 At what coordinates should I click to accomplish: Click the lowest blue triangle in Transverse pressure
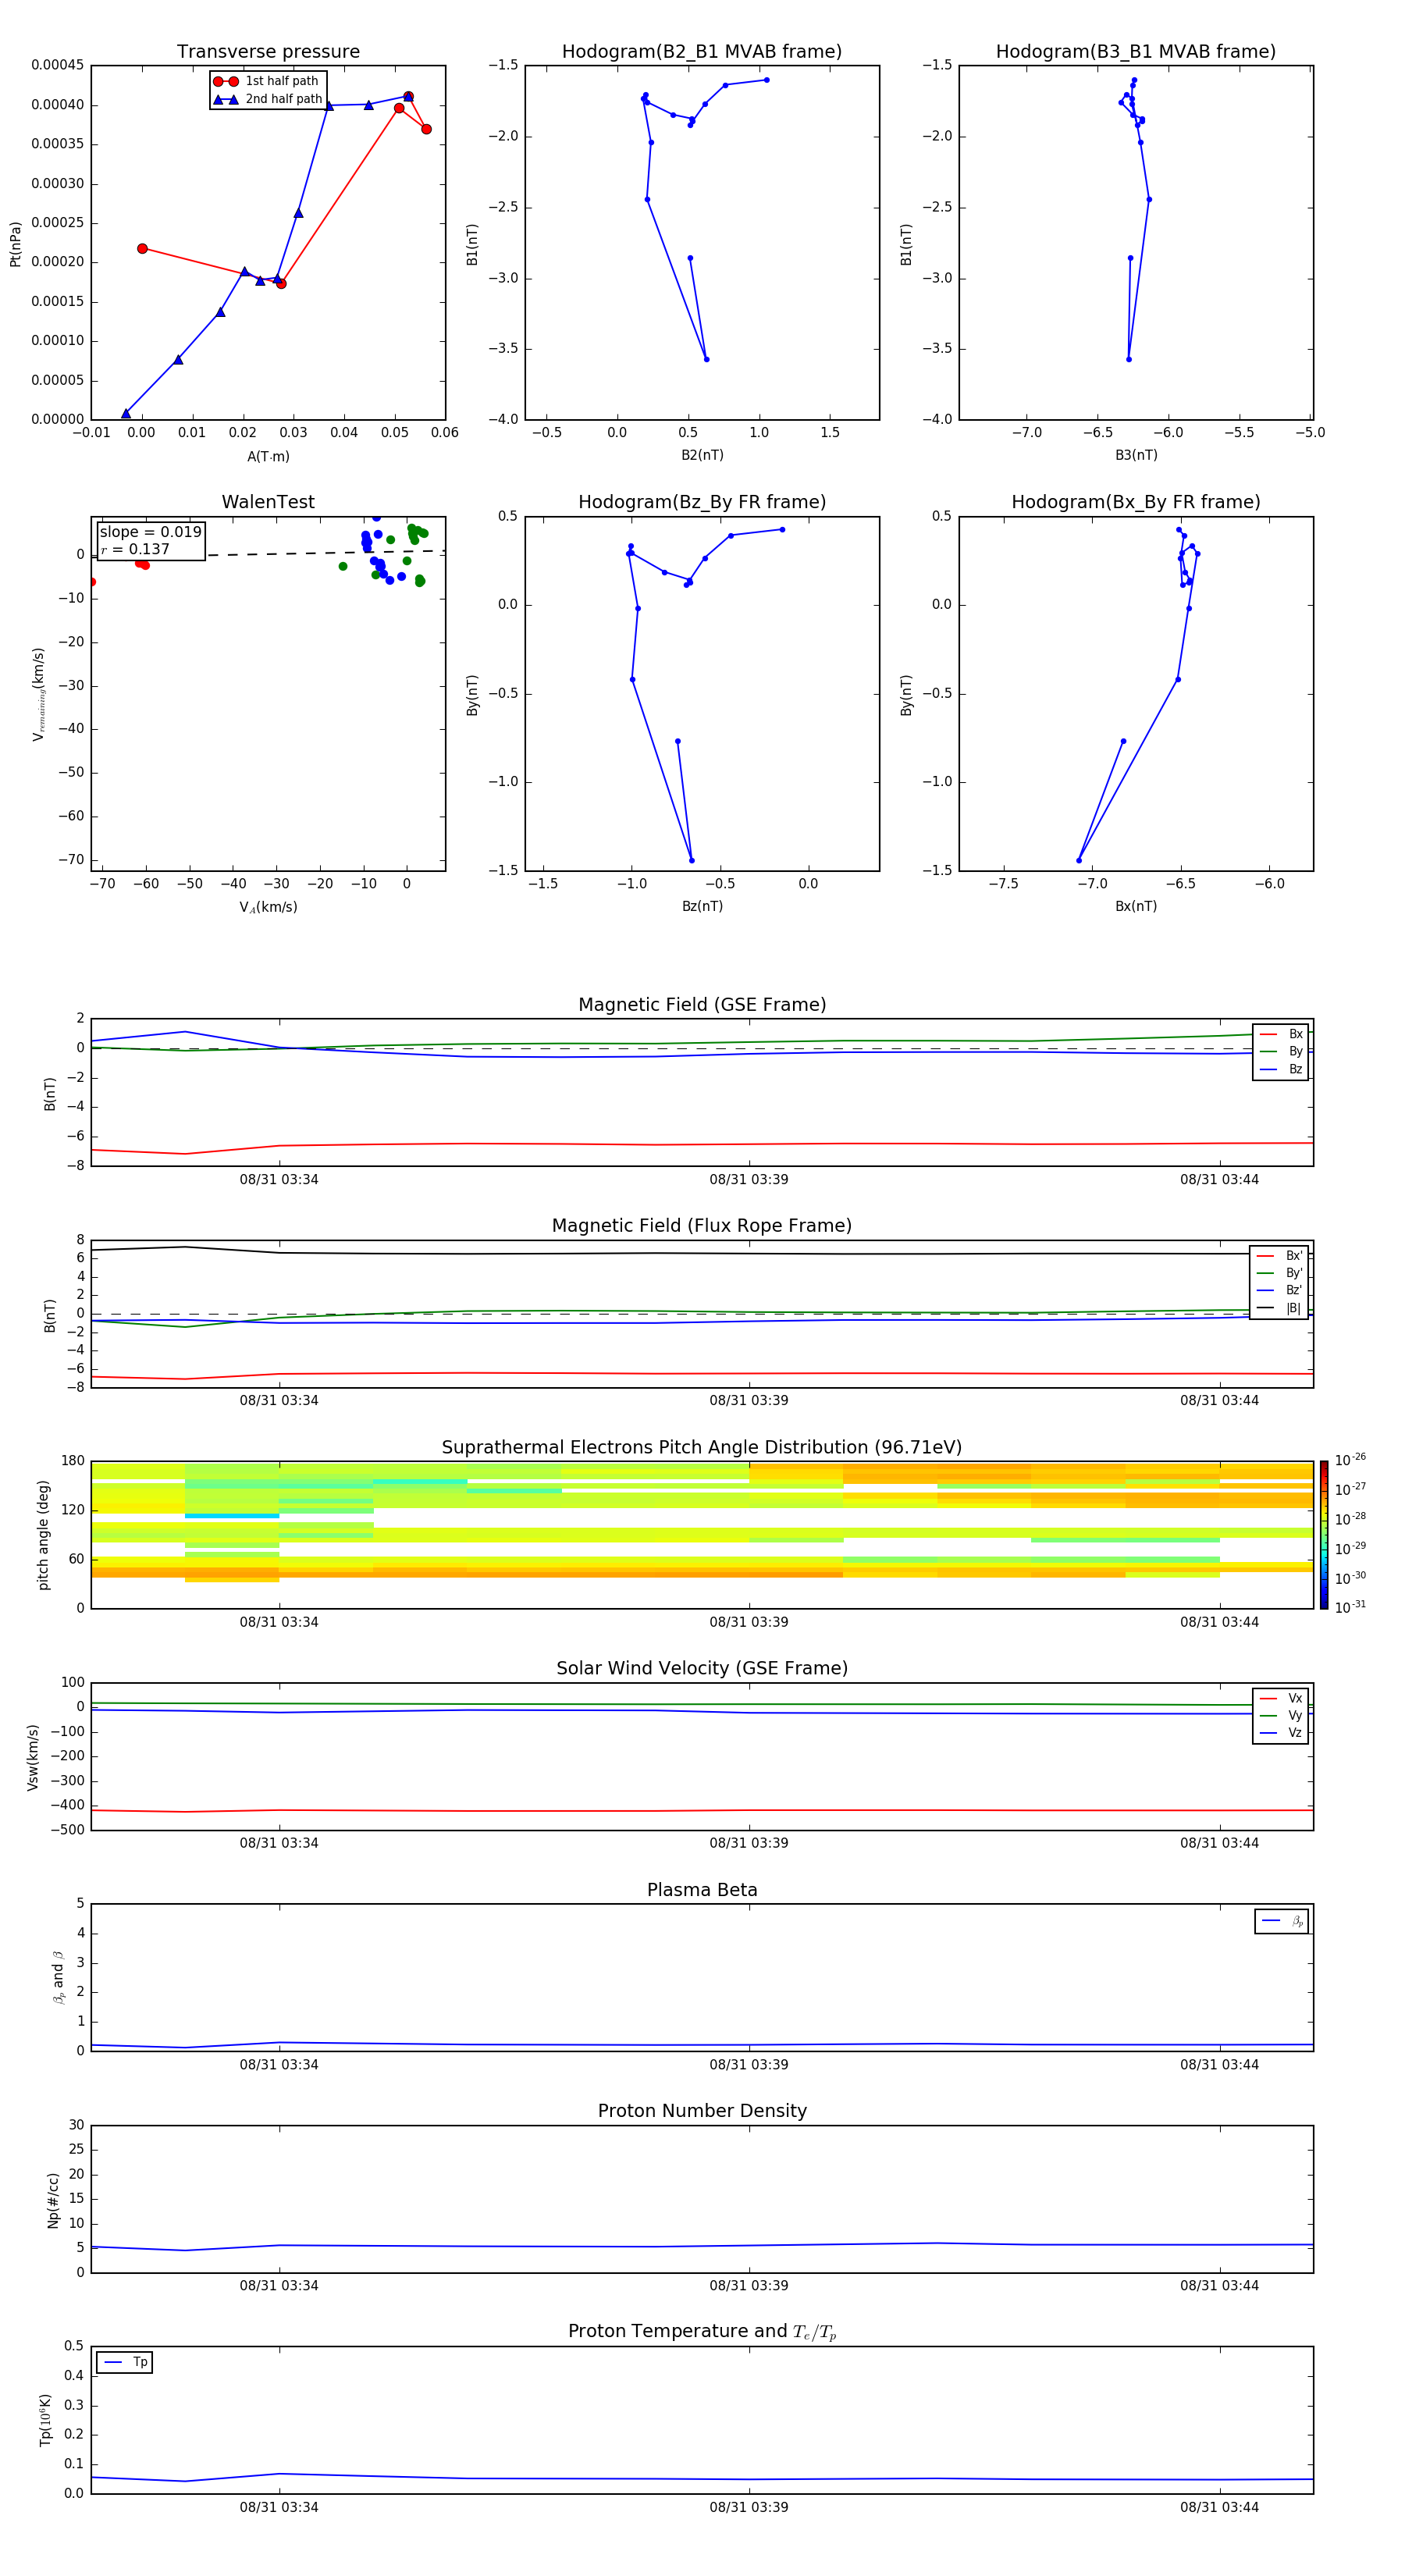[x=126, y=413]
